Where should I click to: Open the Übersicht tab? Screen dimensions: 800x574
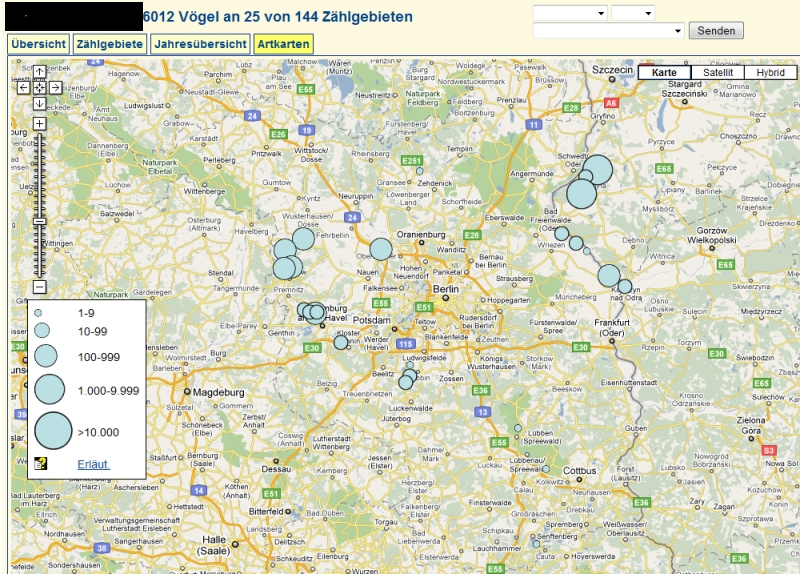39,44
